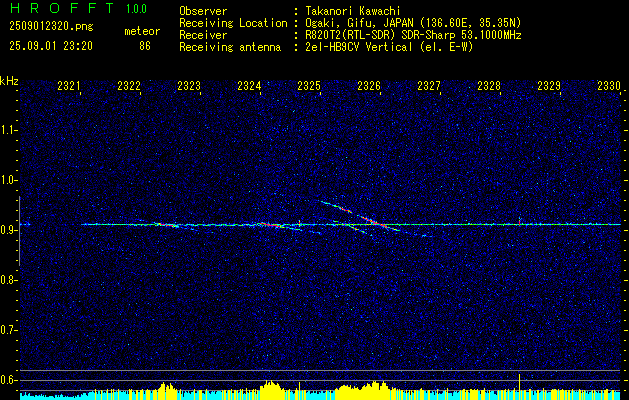Click the 0.6 kHz frequency label
This screenshot has height=400, width=629.
[8, 380]
